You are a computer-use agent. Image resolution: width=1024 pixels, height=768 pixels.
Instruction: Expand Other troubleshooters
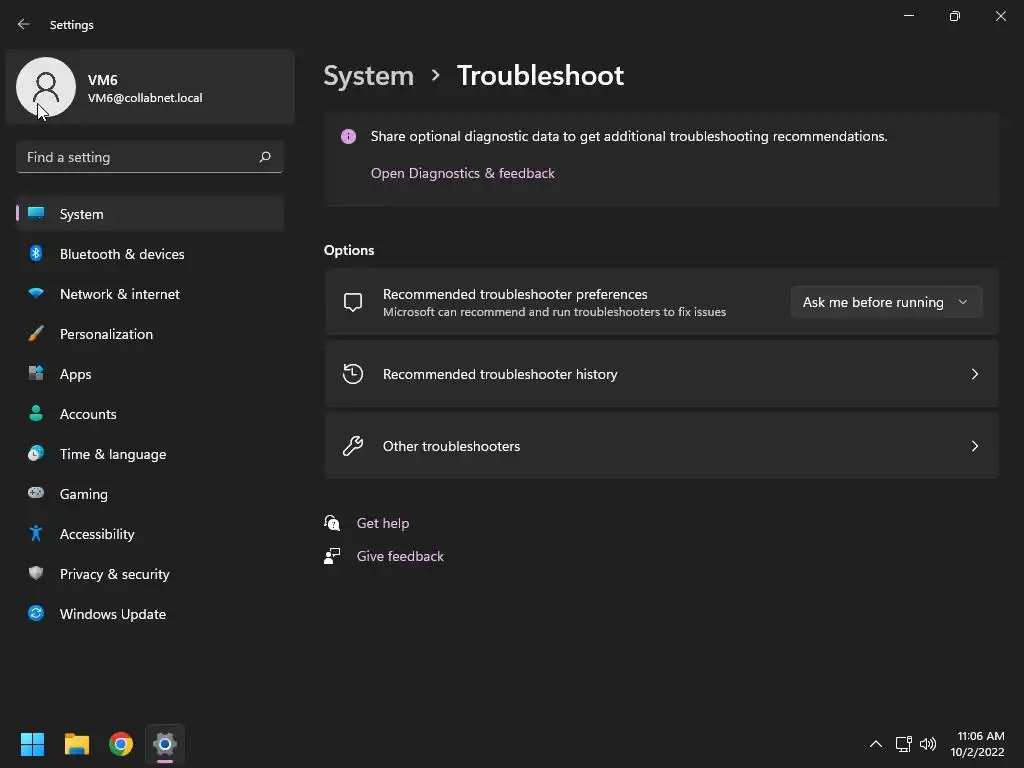tap(661, 446)
